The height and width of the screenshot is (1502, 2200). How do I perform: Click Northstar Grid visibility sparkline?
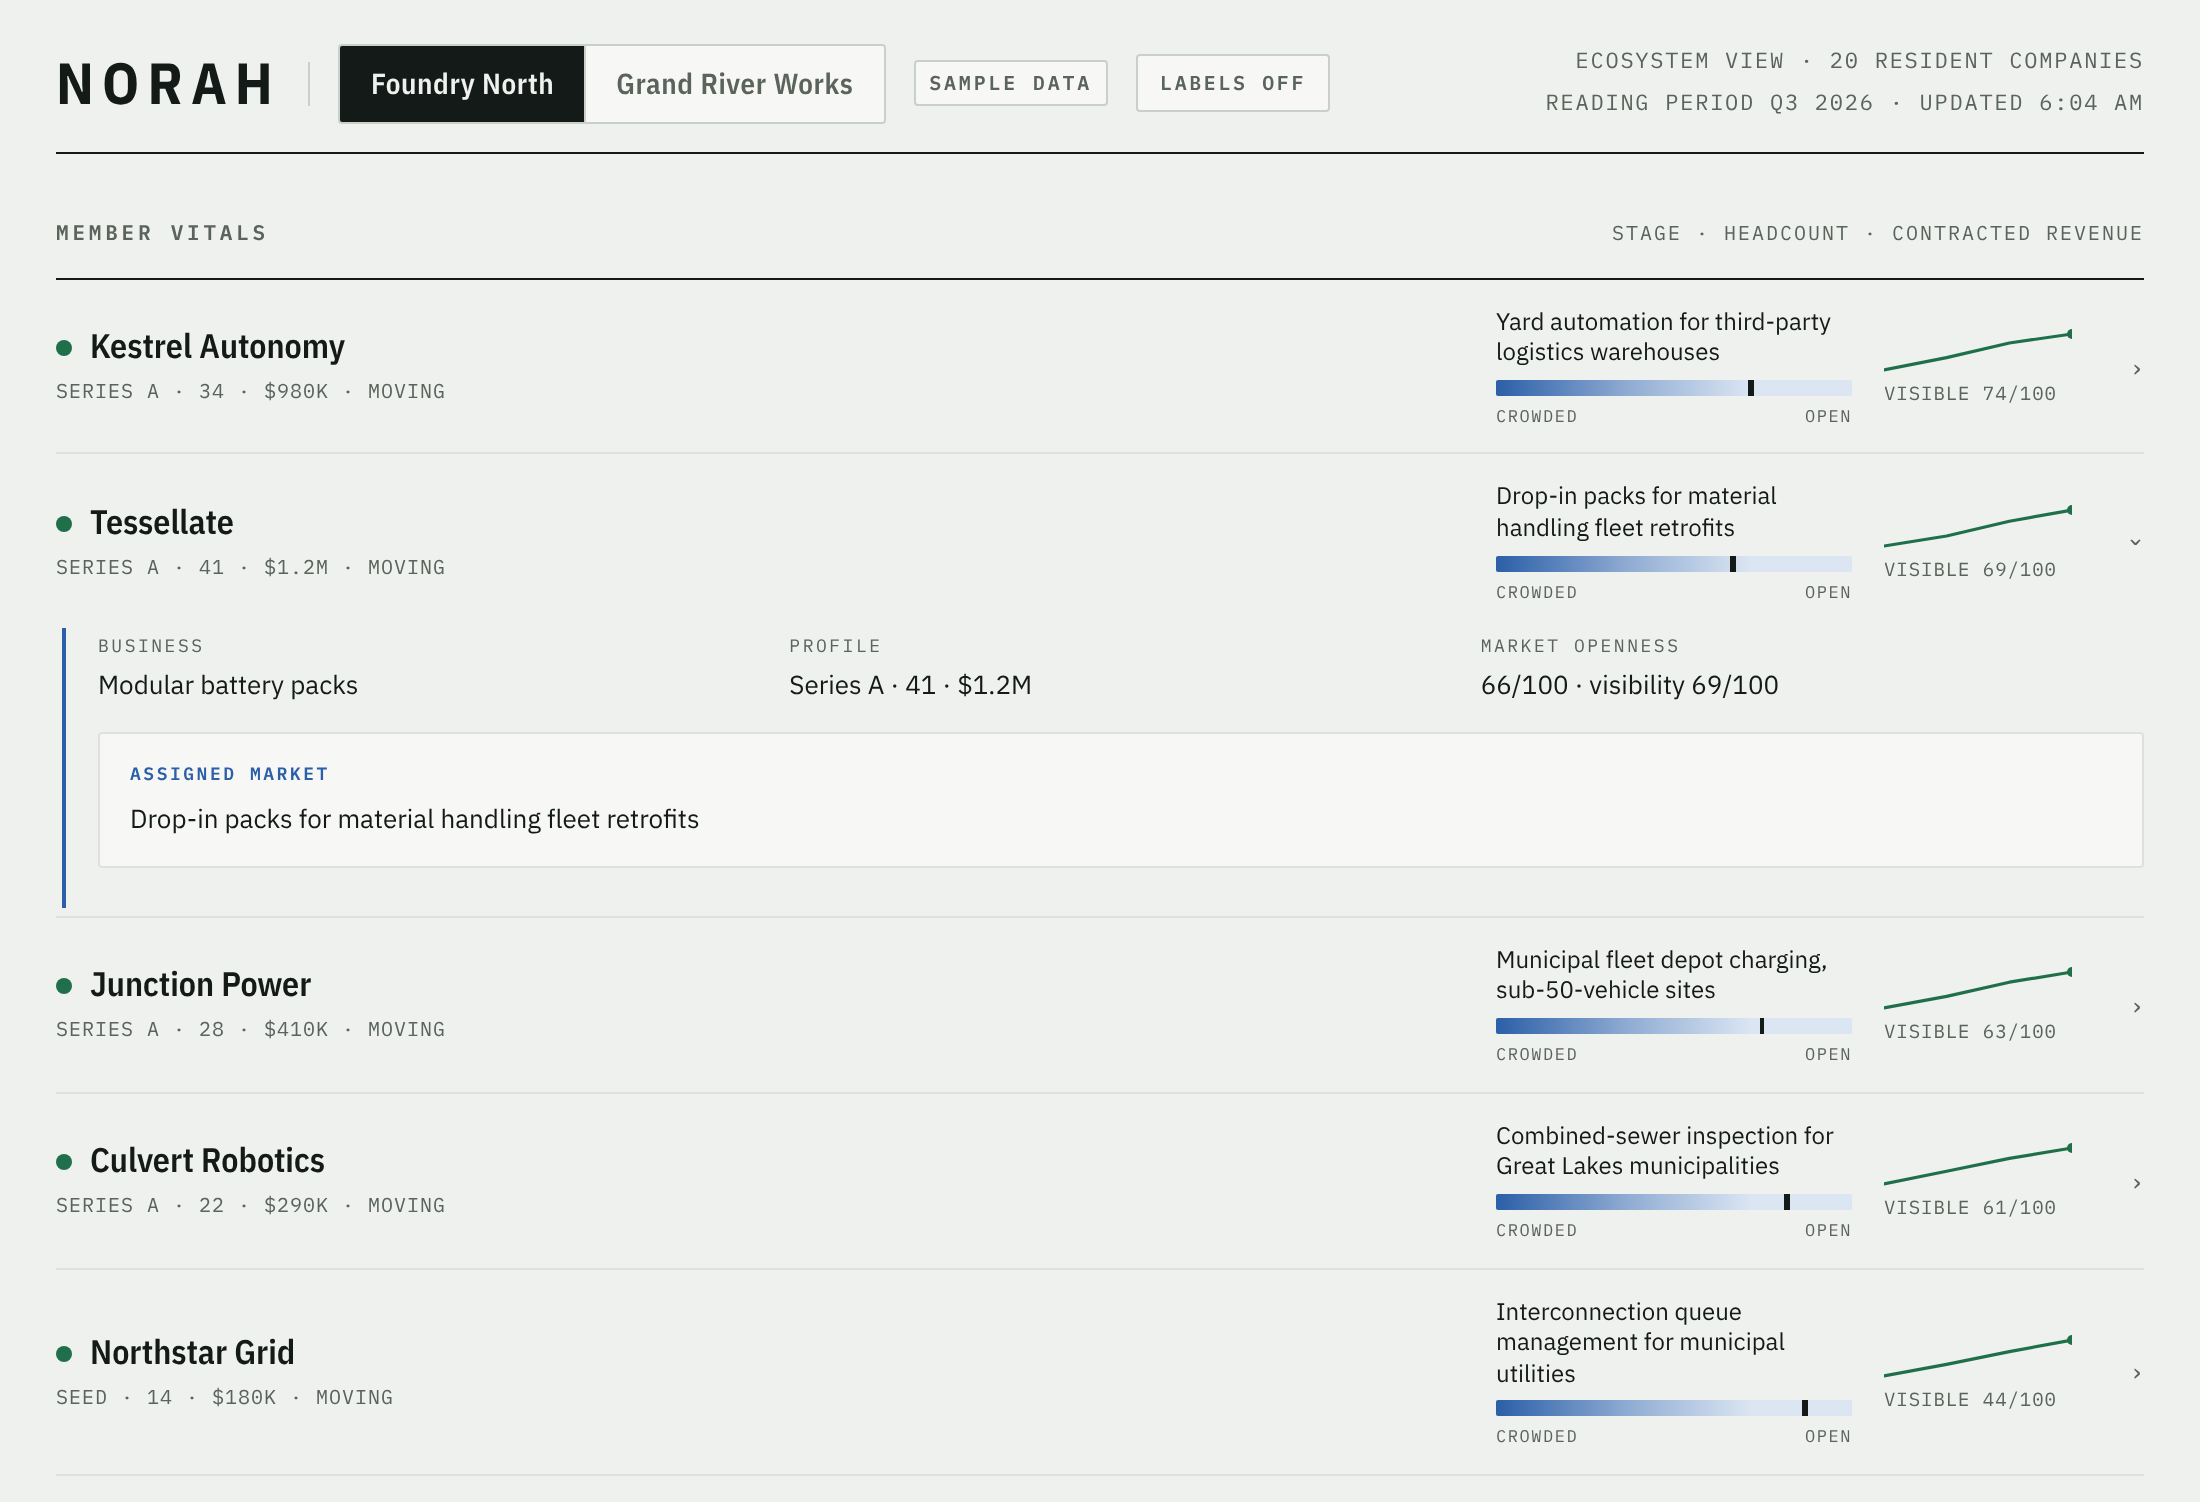tap(1978, 1357)
